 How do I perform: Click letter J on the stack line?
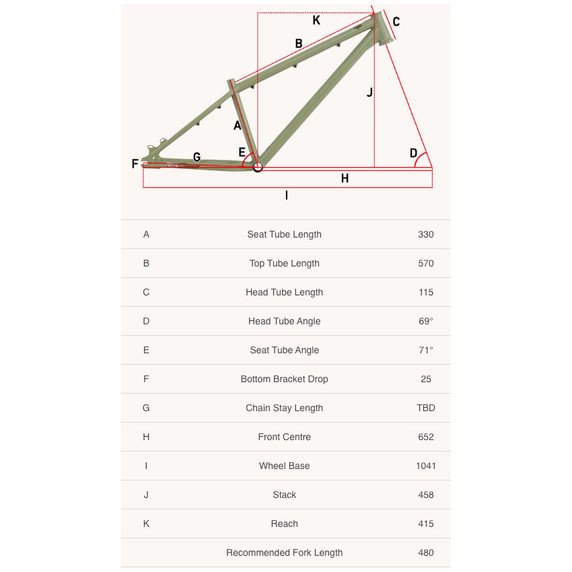coord(370,92)
